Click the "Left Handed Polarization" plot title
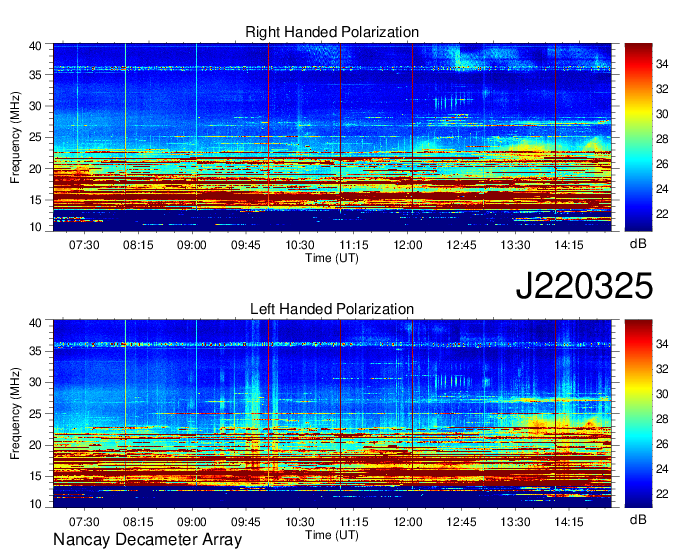This screenshot has height=552, width=680. click(x=332, y=309)
